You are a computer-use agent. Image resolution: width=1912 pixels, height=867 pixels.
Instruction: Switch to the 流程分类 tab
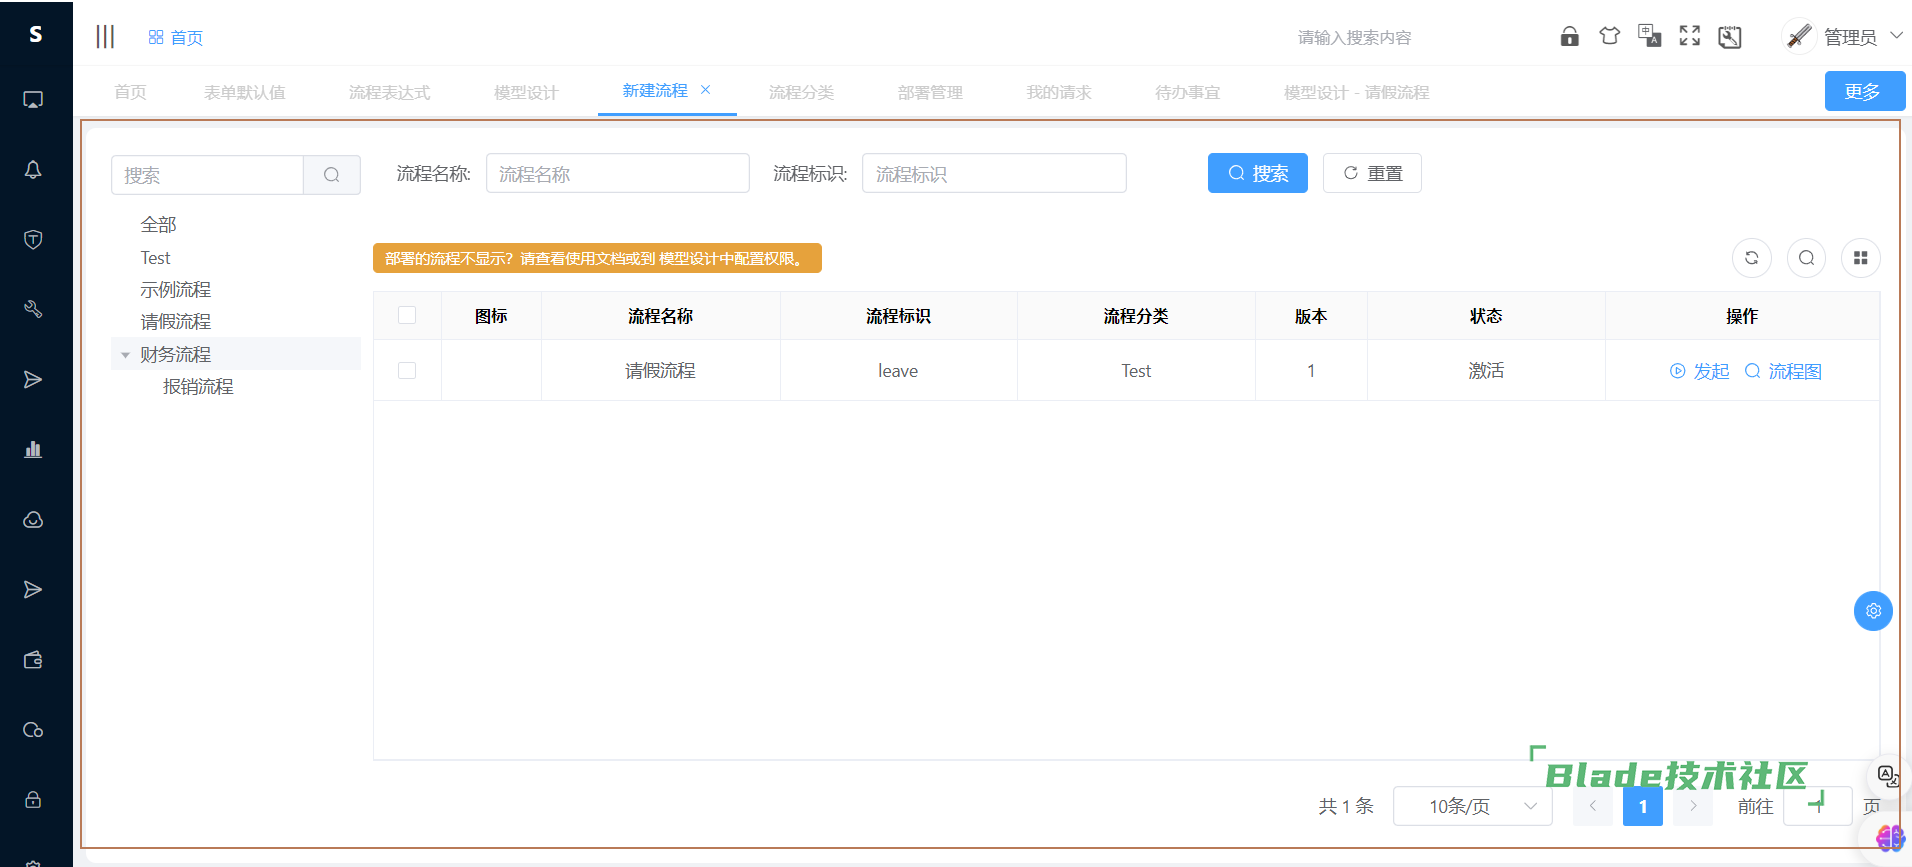click(x=801, y=92)
